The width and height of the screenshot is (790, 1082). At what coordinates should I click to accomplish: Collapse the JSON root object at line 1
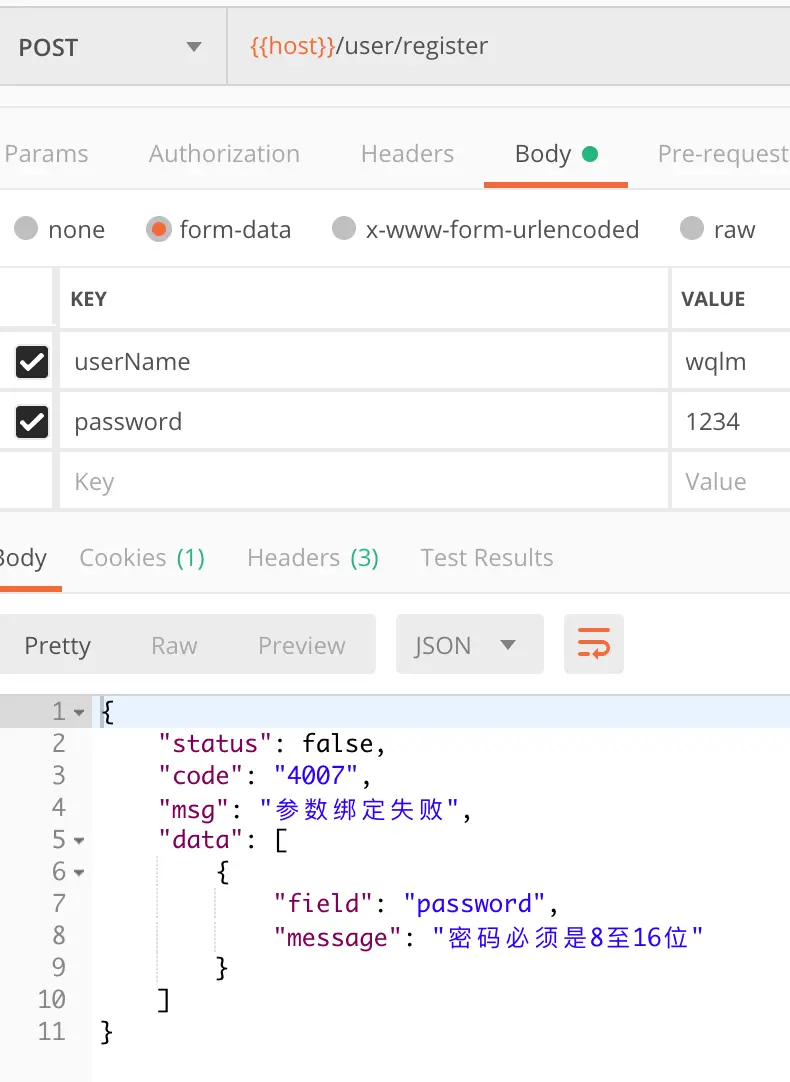click(x=80, y=712)
